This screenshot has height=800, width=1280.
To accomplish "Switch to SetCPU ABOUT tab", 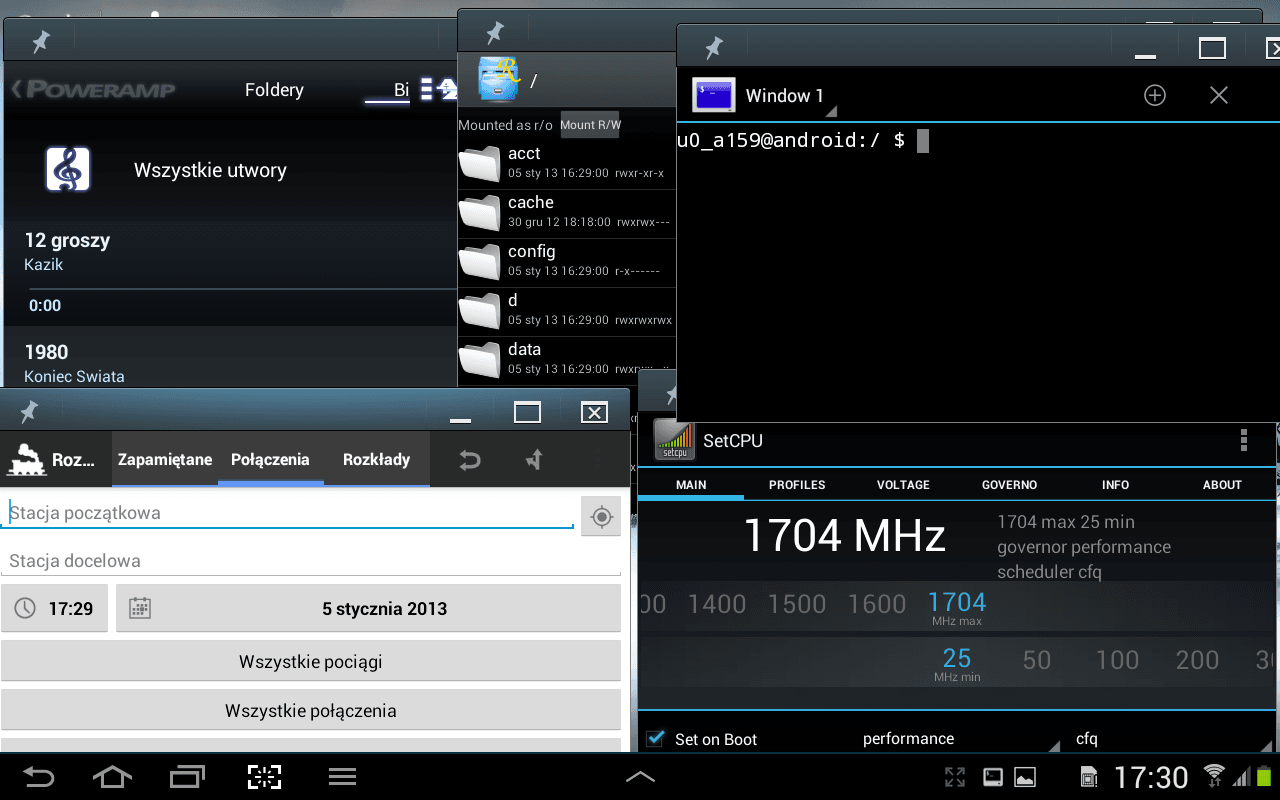I will [x=1222, y=484].
